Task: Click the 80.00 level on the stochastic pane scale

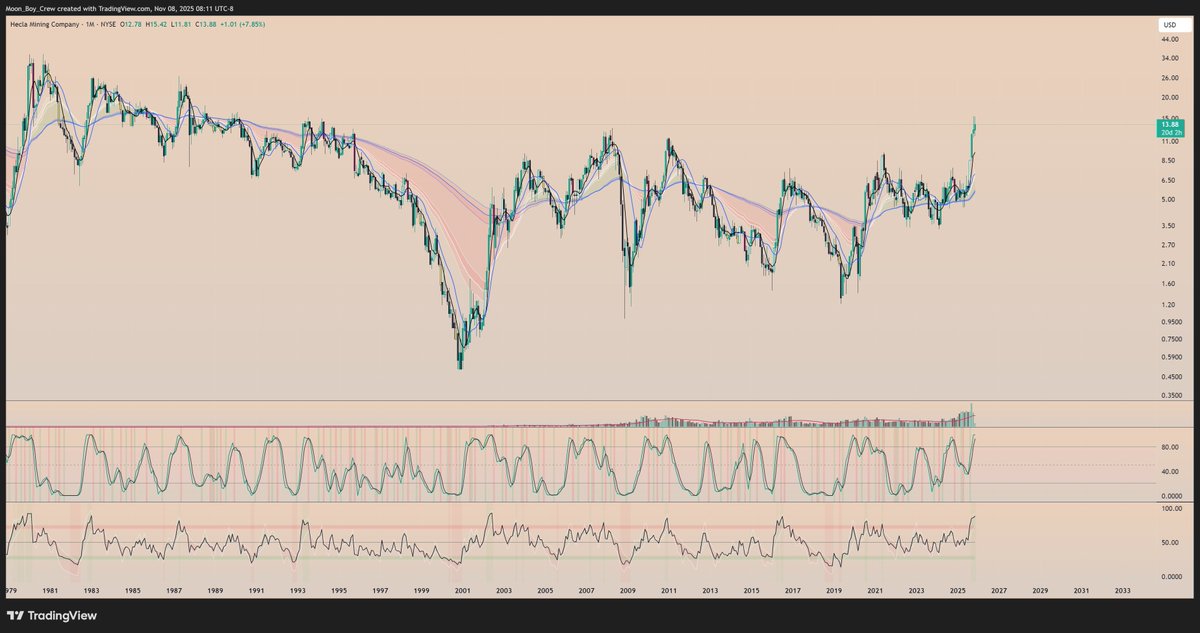Action: (x=1170, y=447)
